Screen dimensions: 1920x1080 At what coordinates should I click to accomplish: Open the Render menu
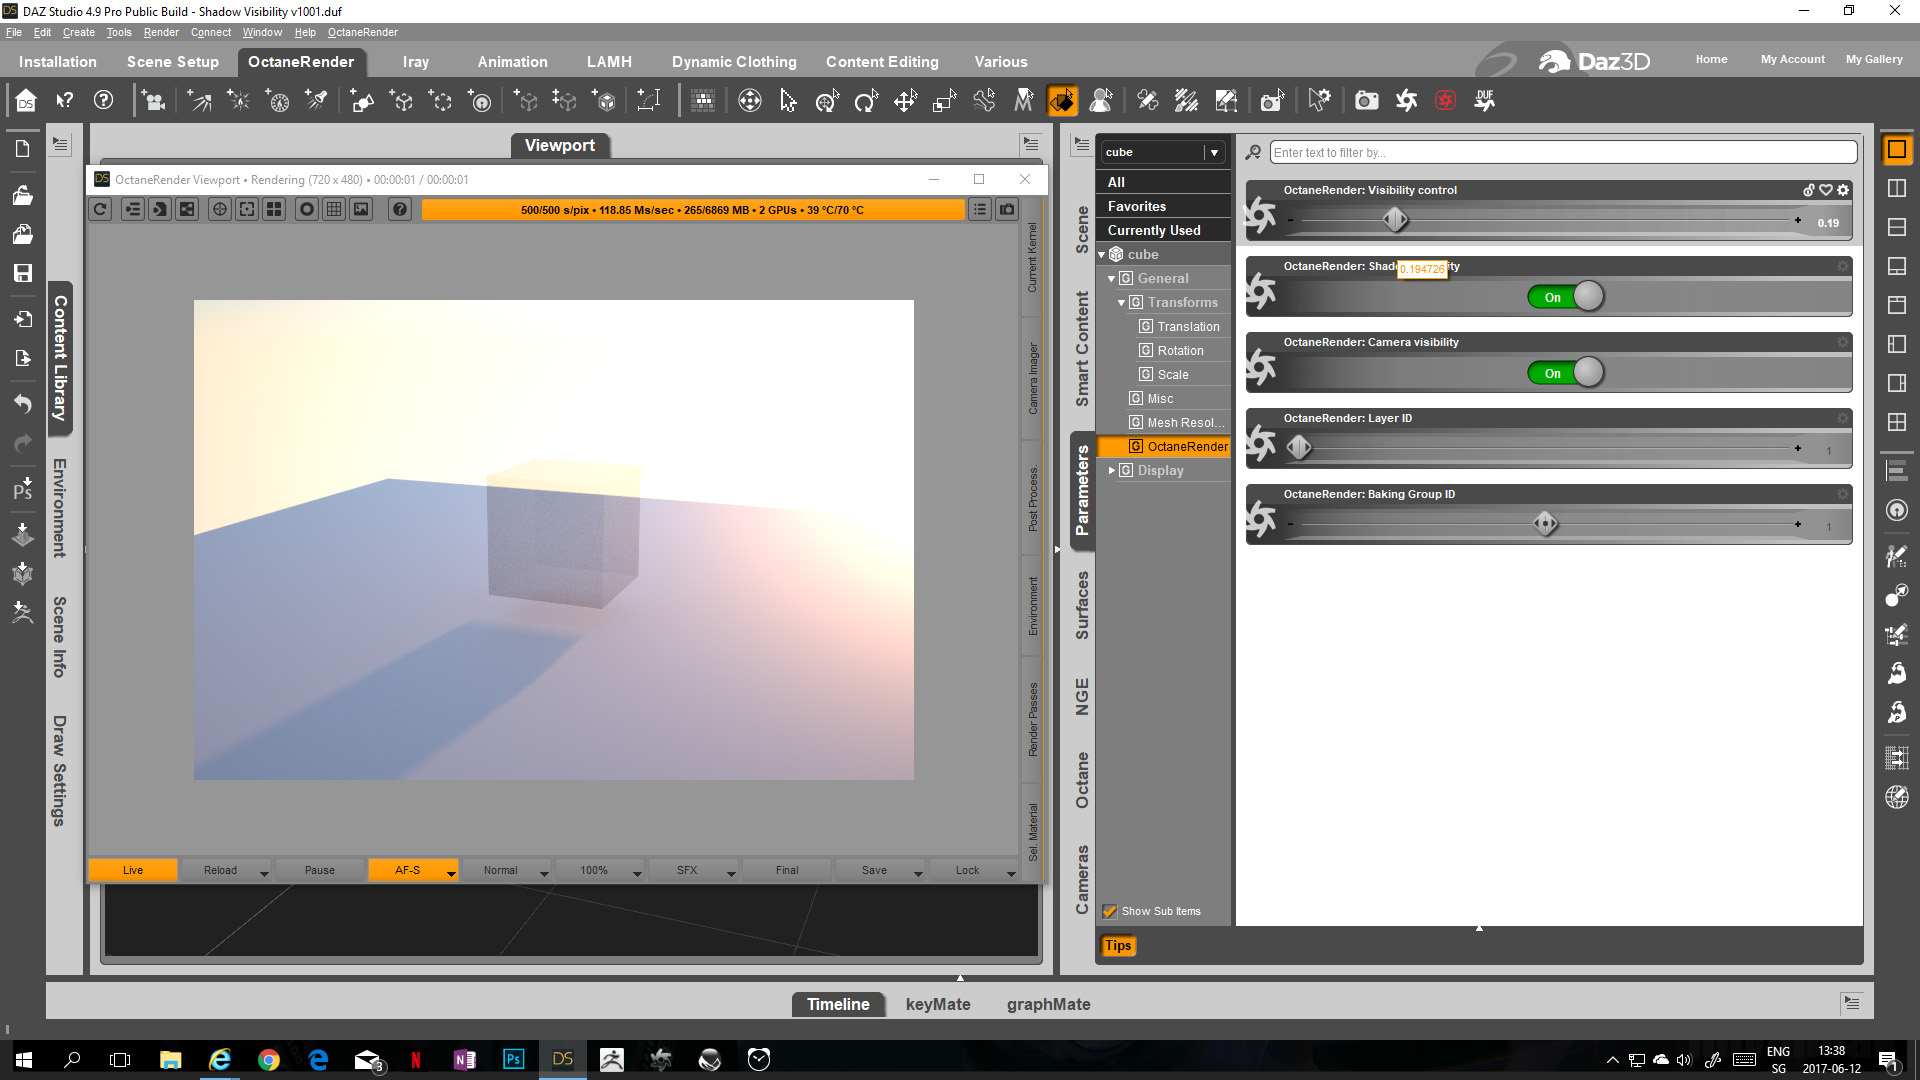click(x=160, y=32)
